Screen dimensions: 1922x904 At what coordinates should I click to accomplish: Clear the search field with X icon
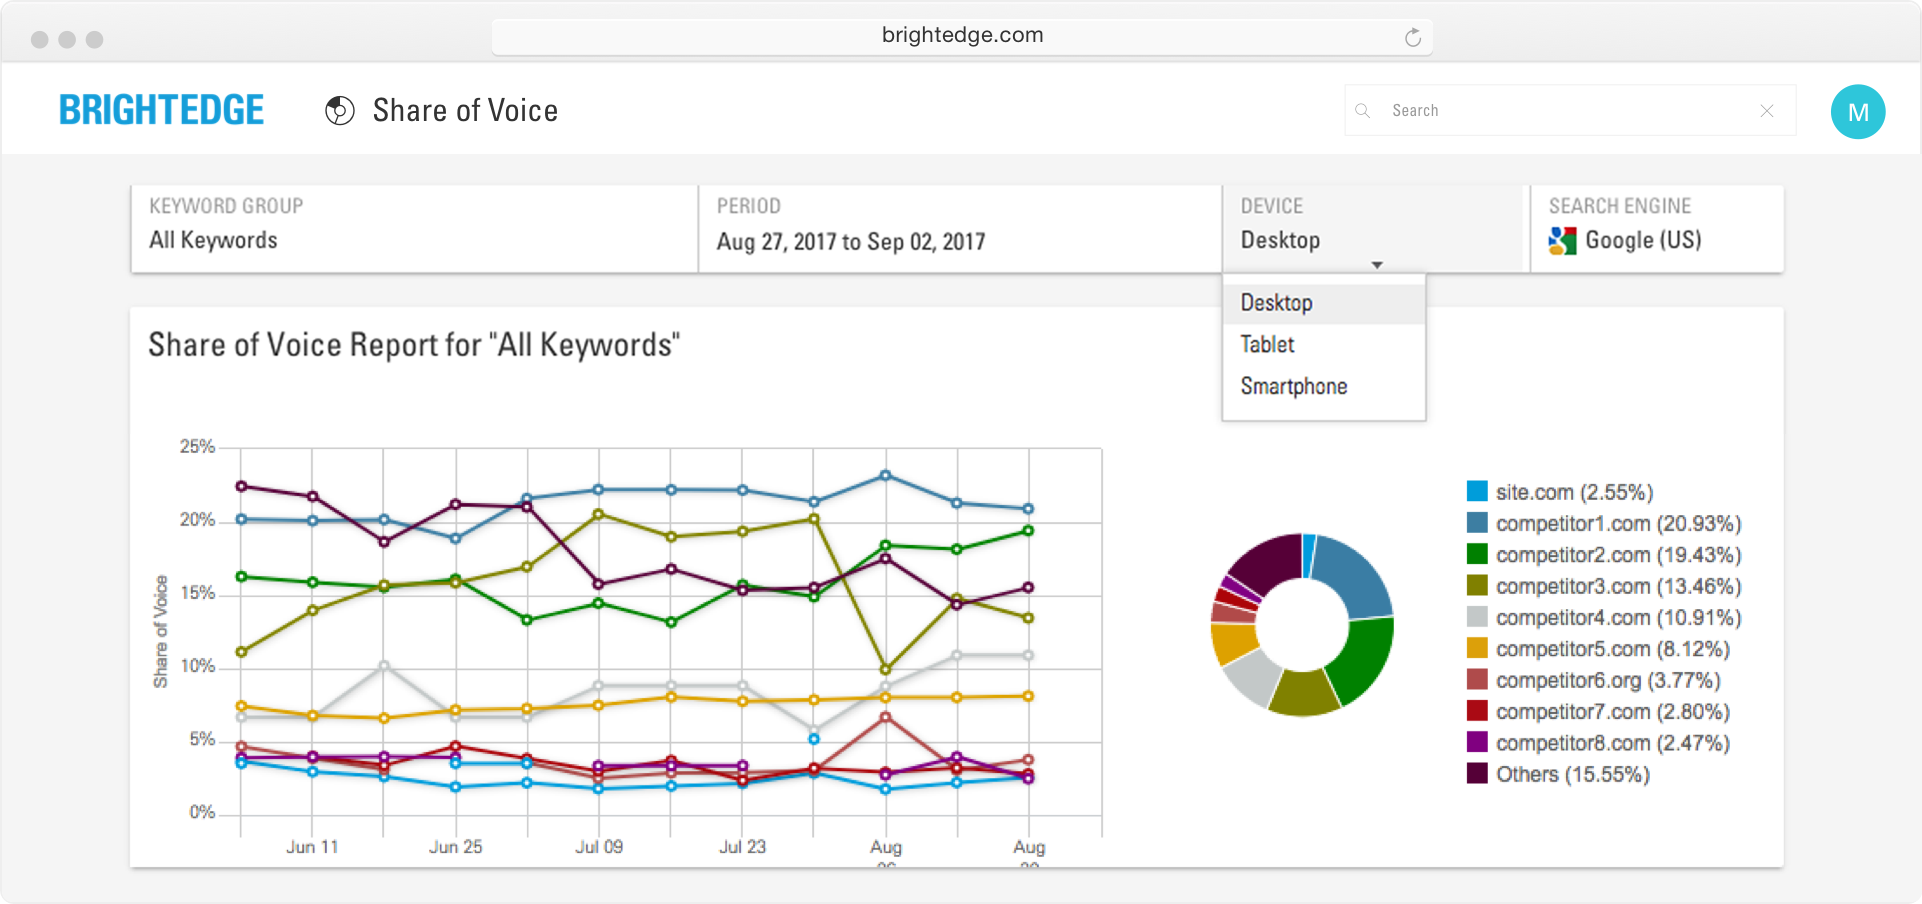(x=1767, y=111)
